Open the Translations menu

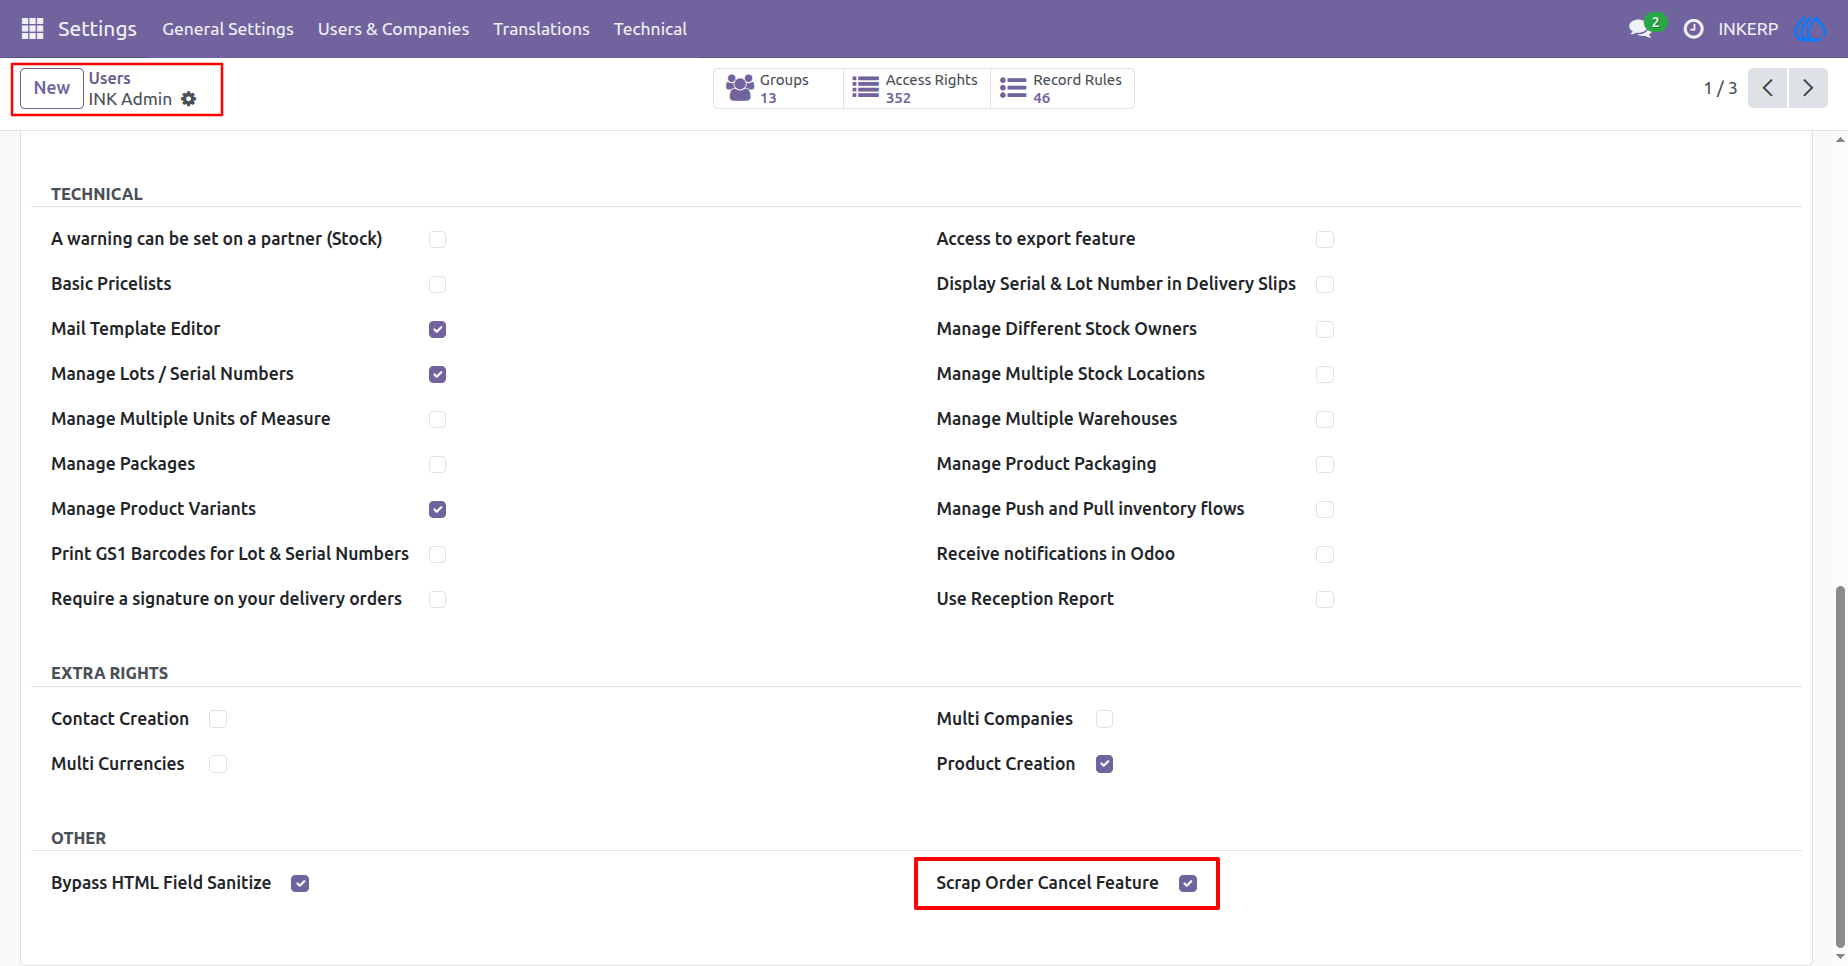click(x=541, y=29)
